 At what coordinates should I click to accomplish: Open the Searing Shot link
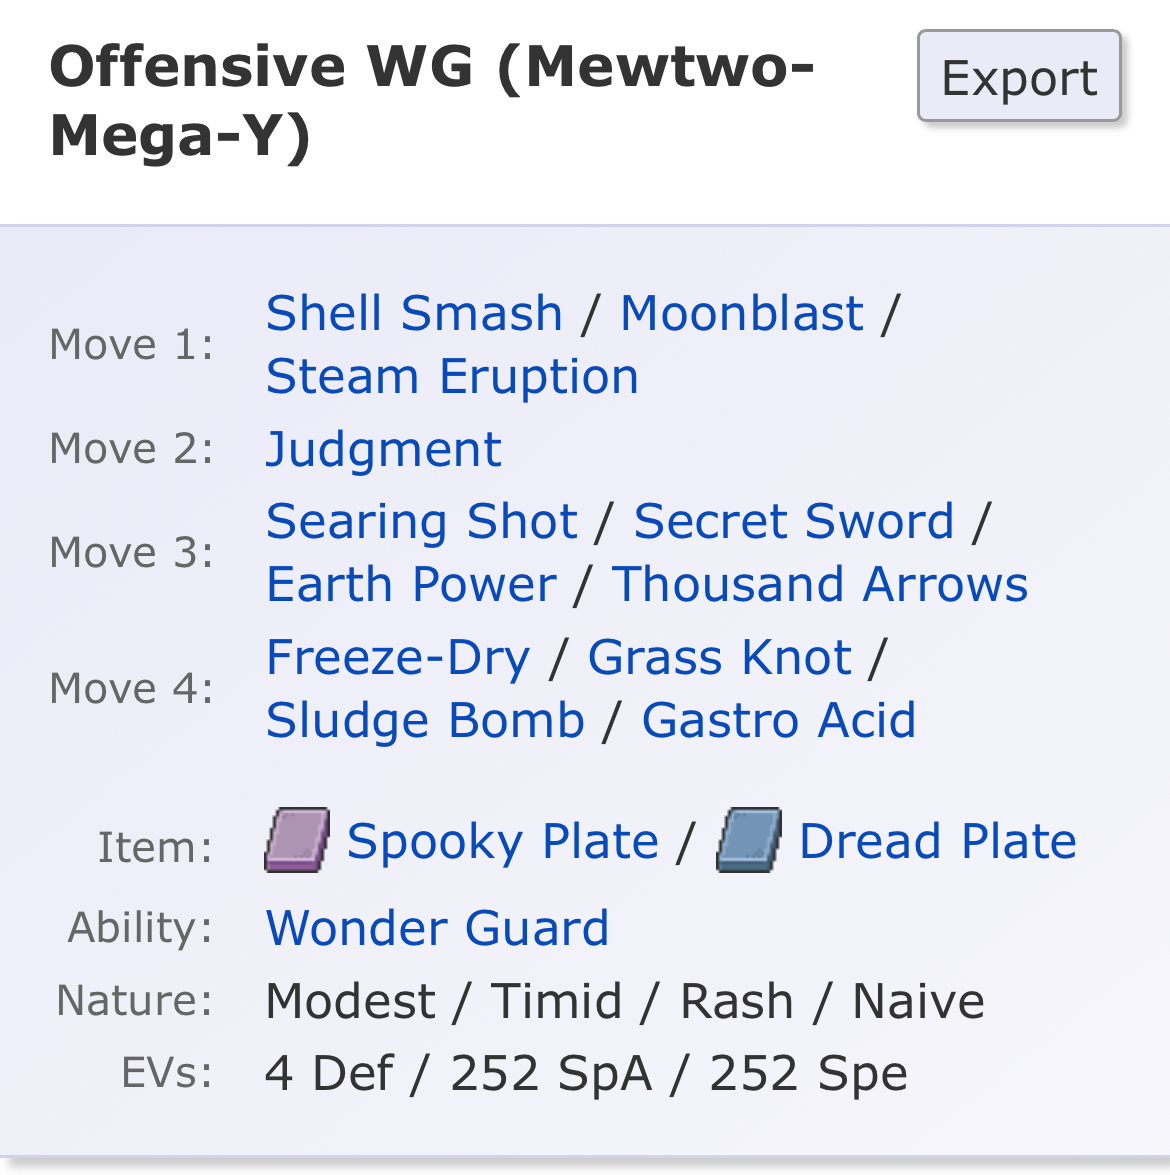click(422, 522)
